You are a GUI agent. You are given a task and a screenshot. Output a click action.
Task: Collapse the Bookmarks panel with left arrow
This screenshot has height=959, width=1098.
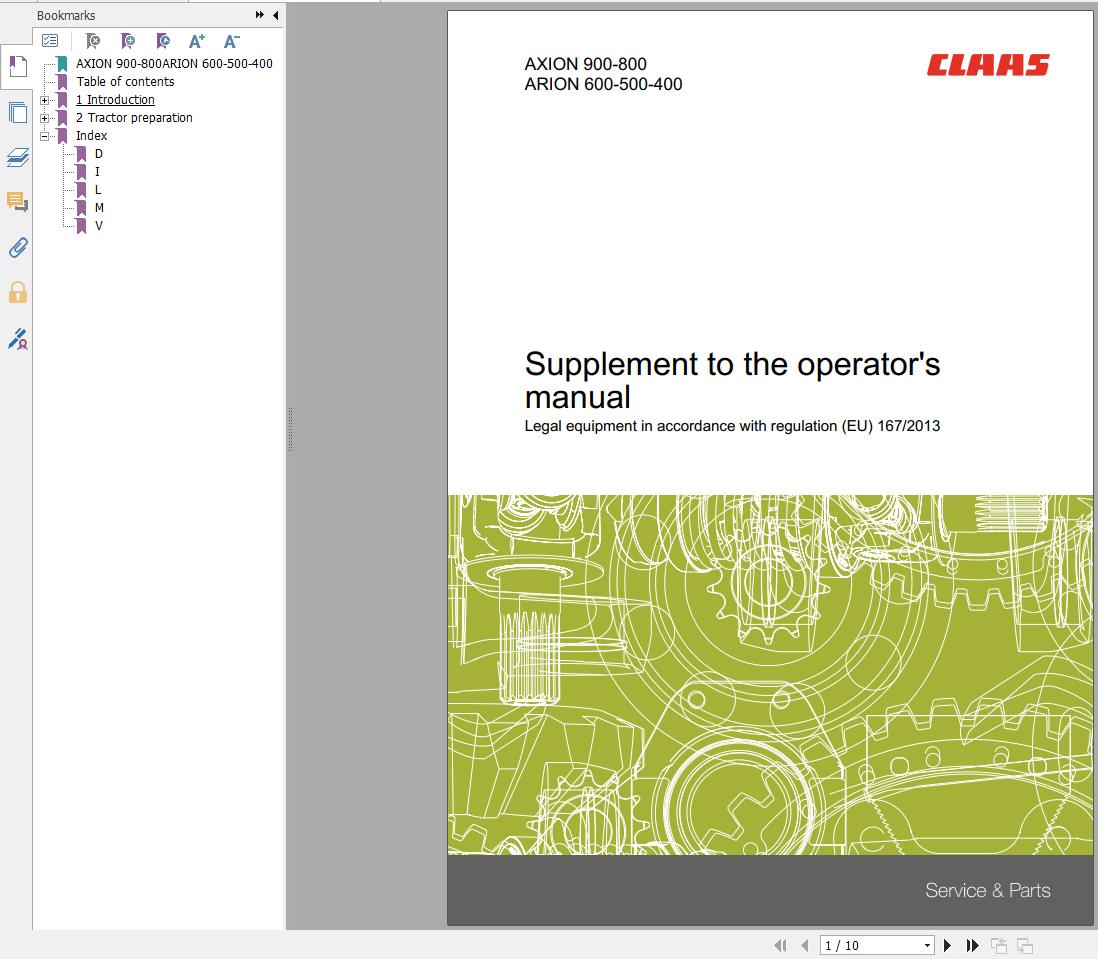coord(275,15)
